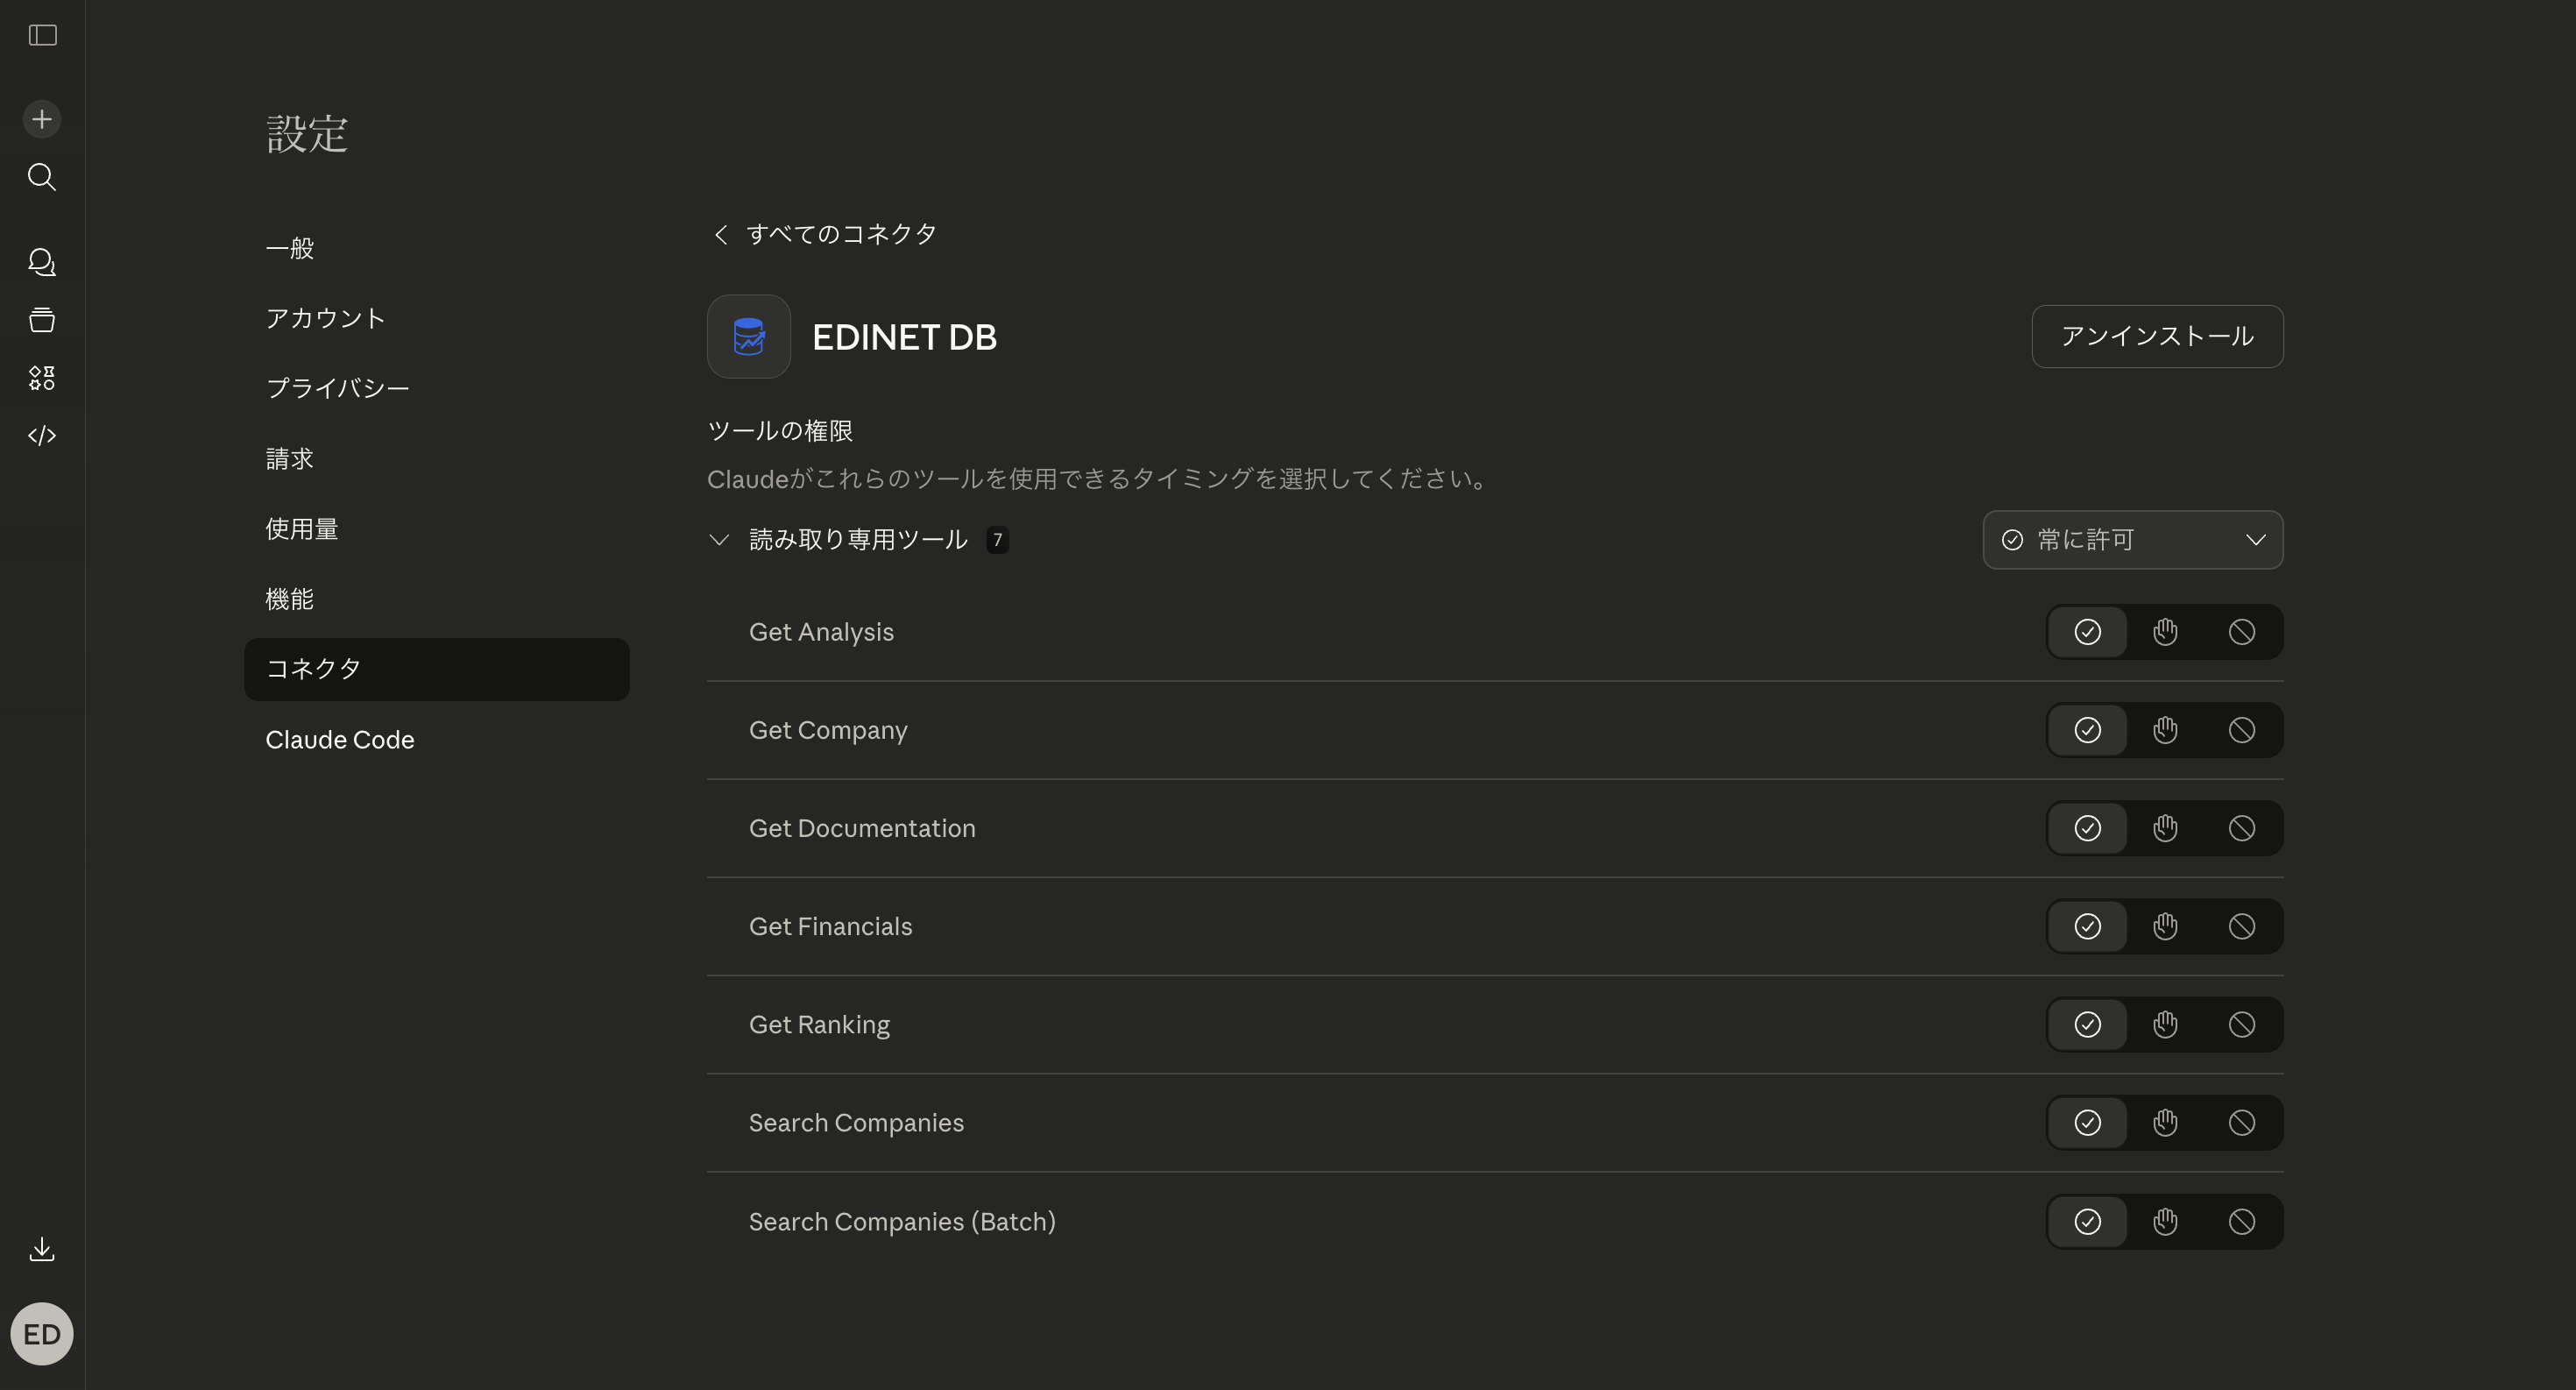This screenshot has height=1390, width=2576.
Task: Toggle the sidebar visibility icon
Action: coord(41,36)
